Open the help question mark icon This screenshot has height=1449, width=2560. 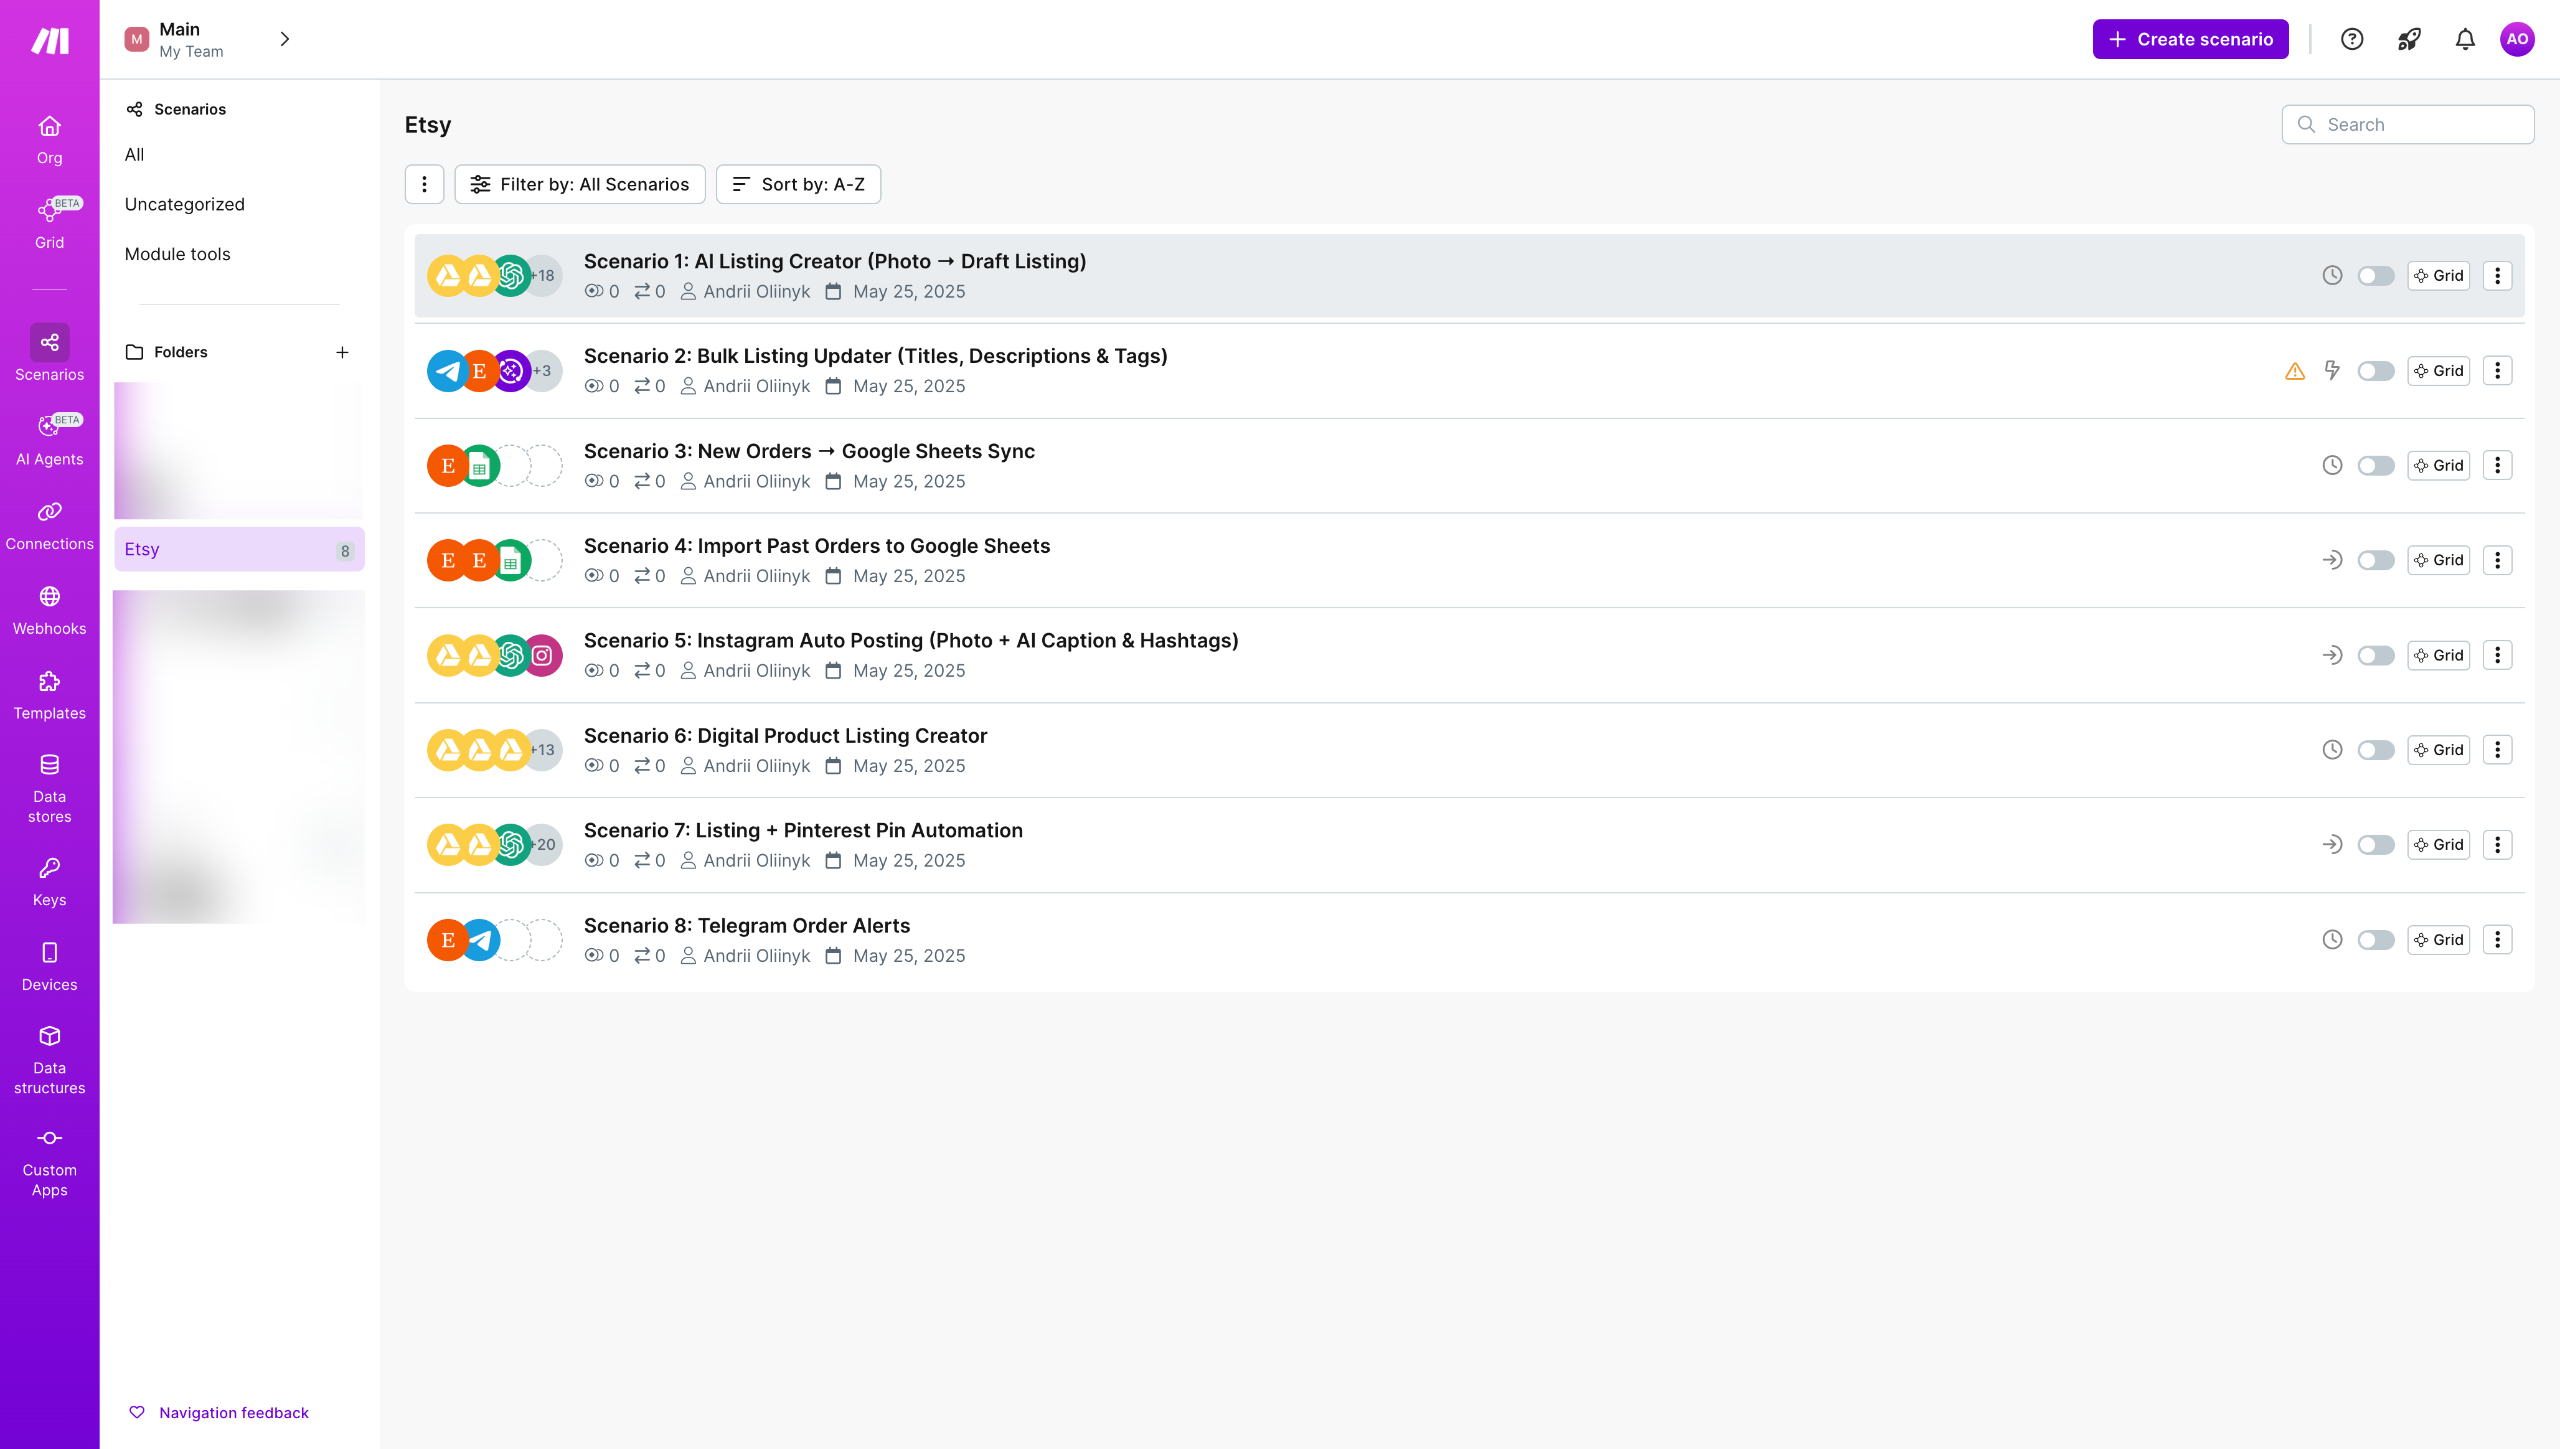coord(2351,39)
